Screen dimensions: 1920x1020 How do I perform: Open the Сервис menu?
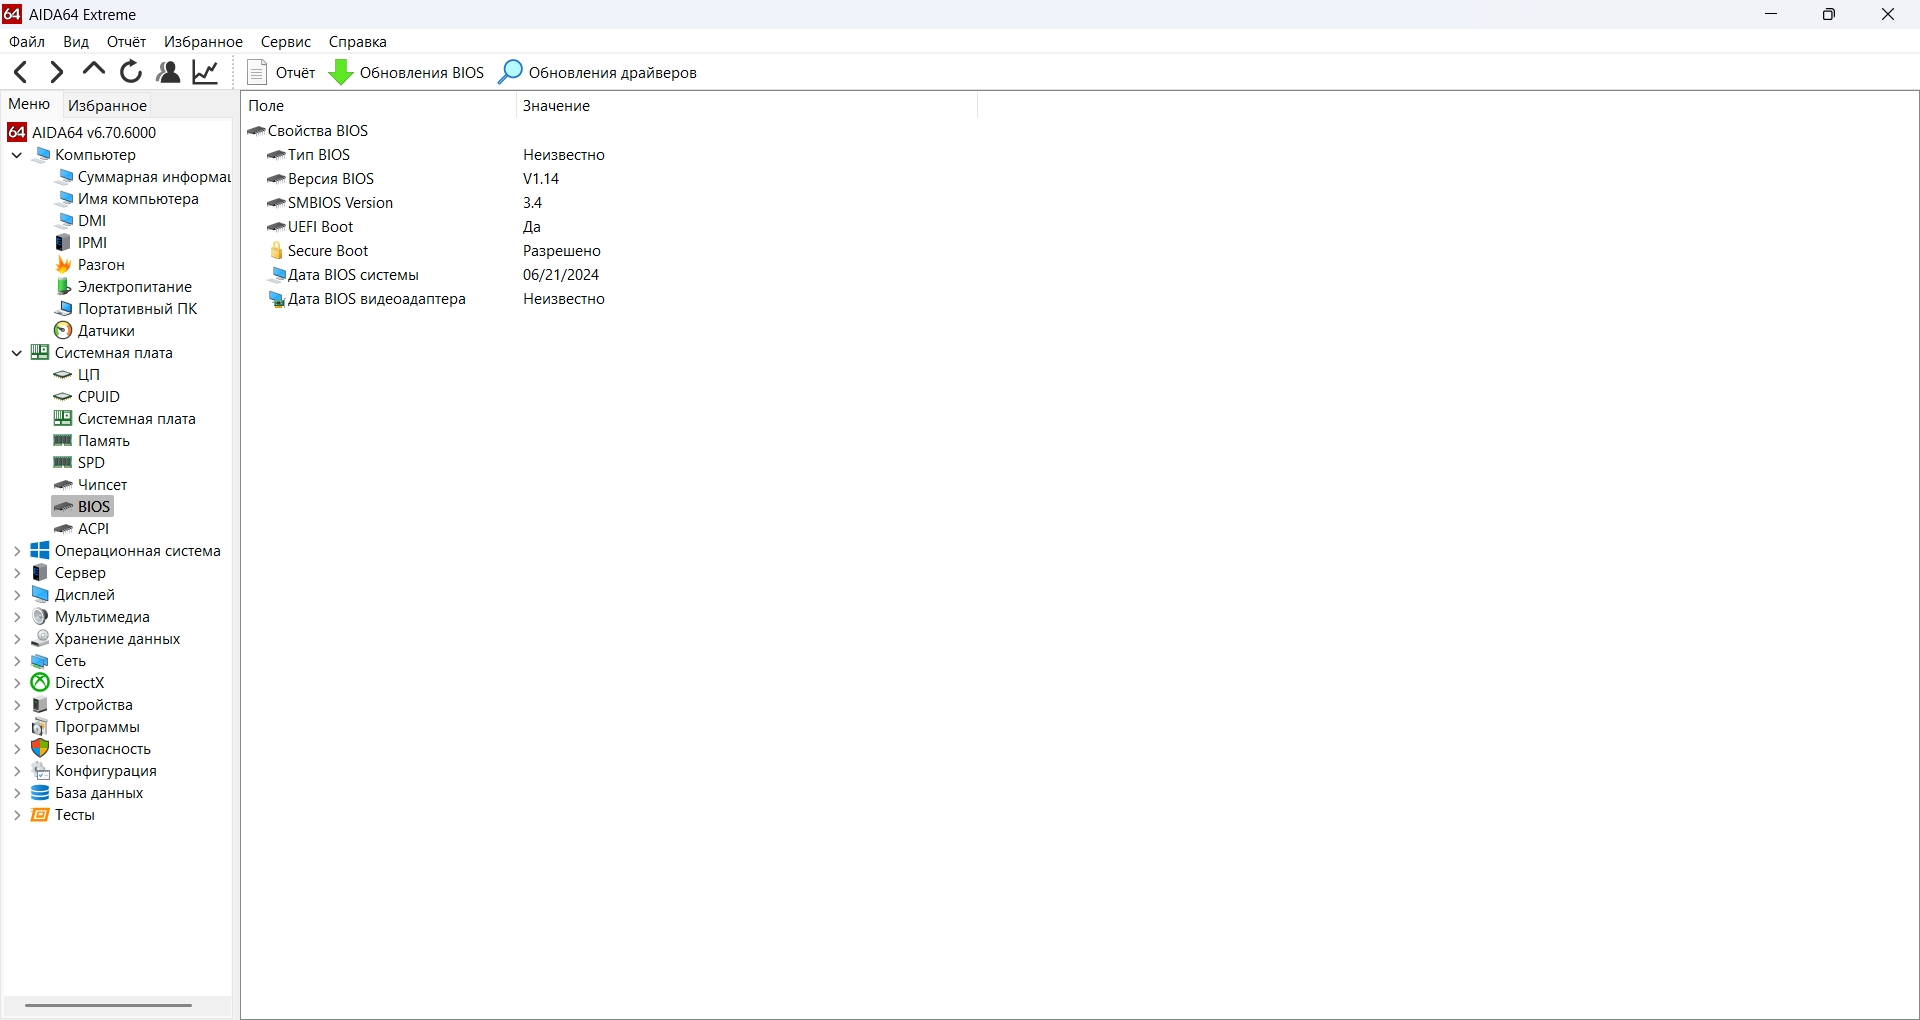coord(286,42)
